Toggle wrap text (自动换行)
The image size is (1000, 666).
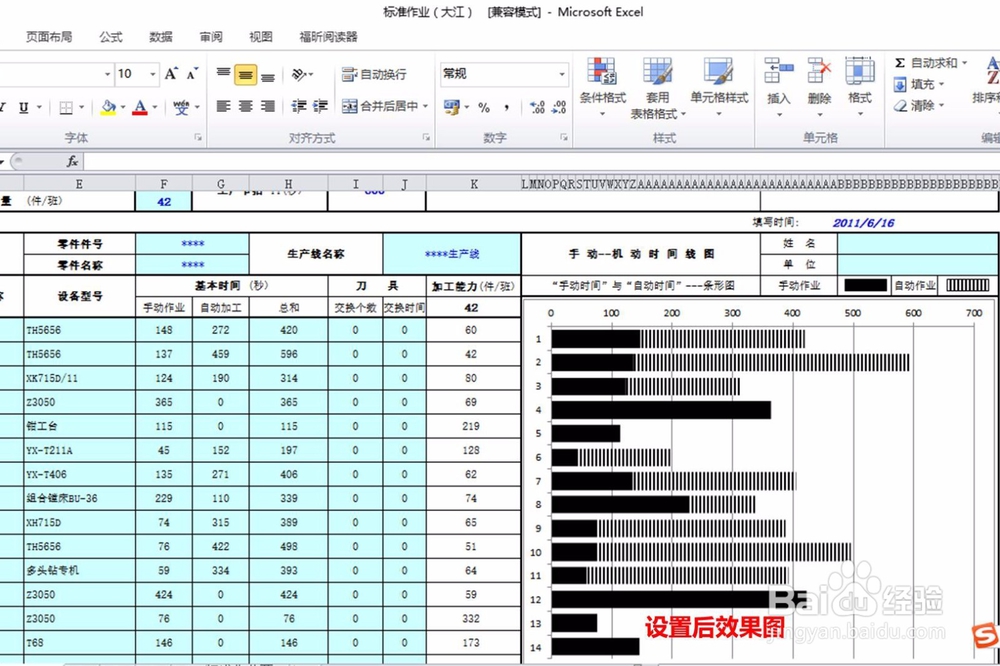pos(373,74)
